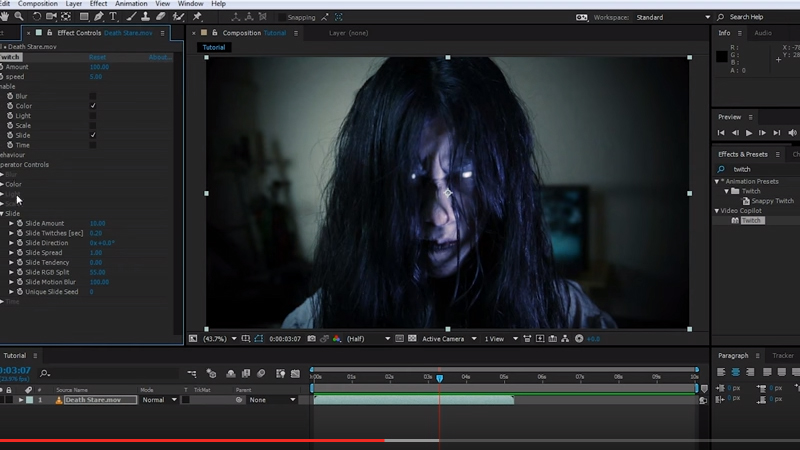This screenshot has width=800, height=450.
Task: Select the Horizontal Type tool
Action: (114, 17)
